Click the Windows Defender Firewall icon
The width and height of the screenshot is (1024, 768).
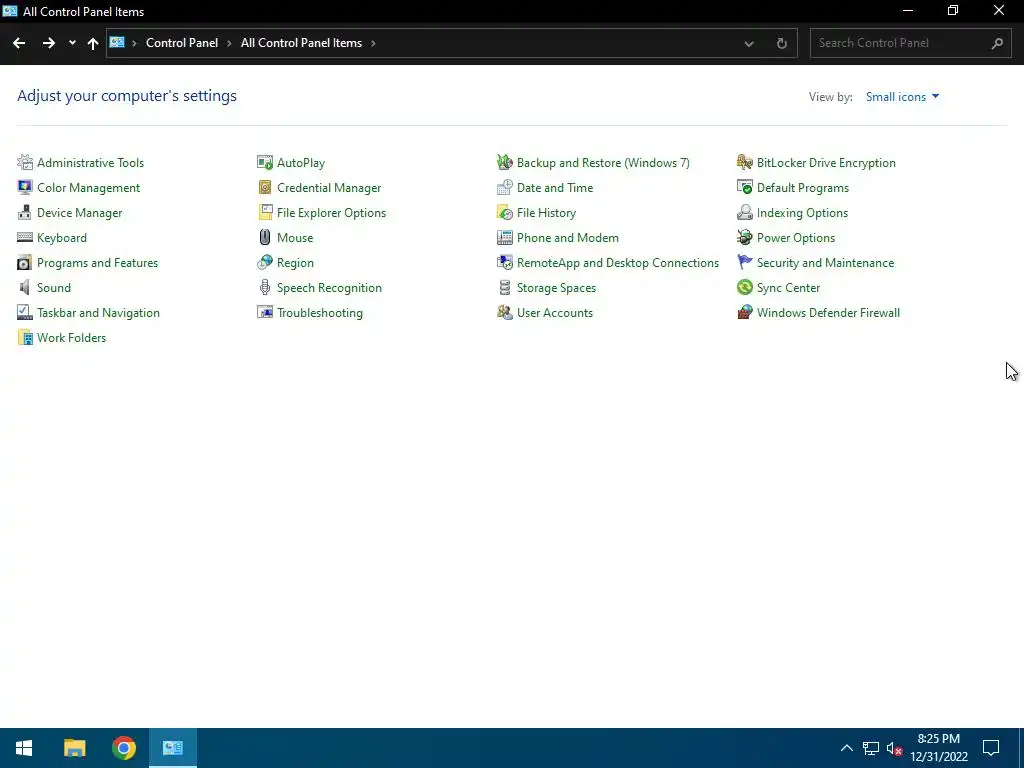744,312
